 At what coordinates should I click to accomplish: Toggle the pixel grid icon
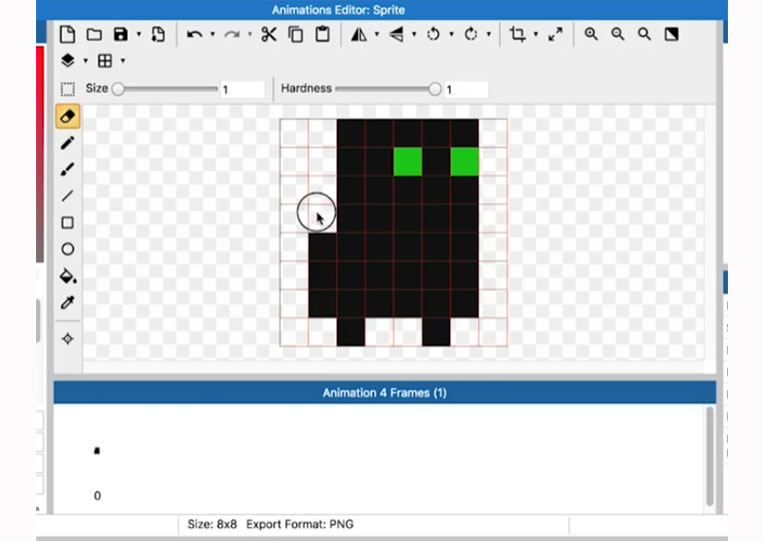(105, 61)
